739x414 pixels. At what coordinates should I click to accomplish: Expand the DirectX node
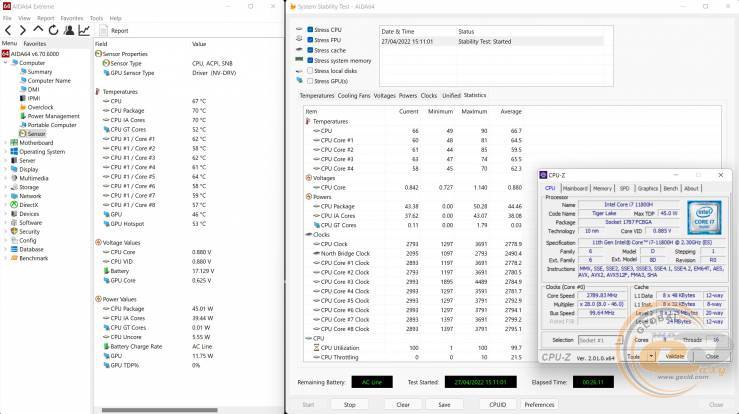click(6, 205)
